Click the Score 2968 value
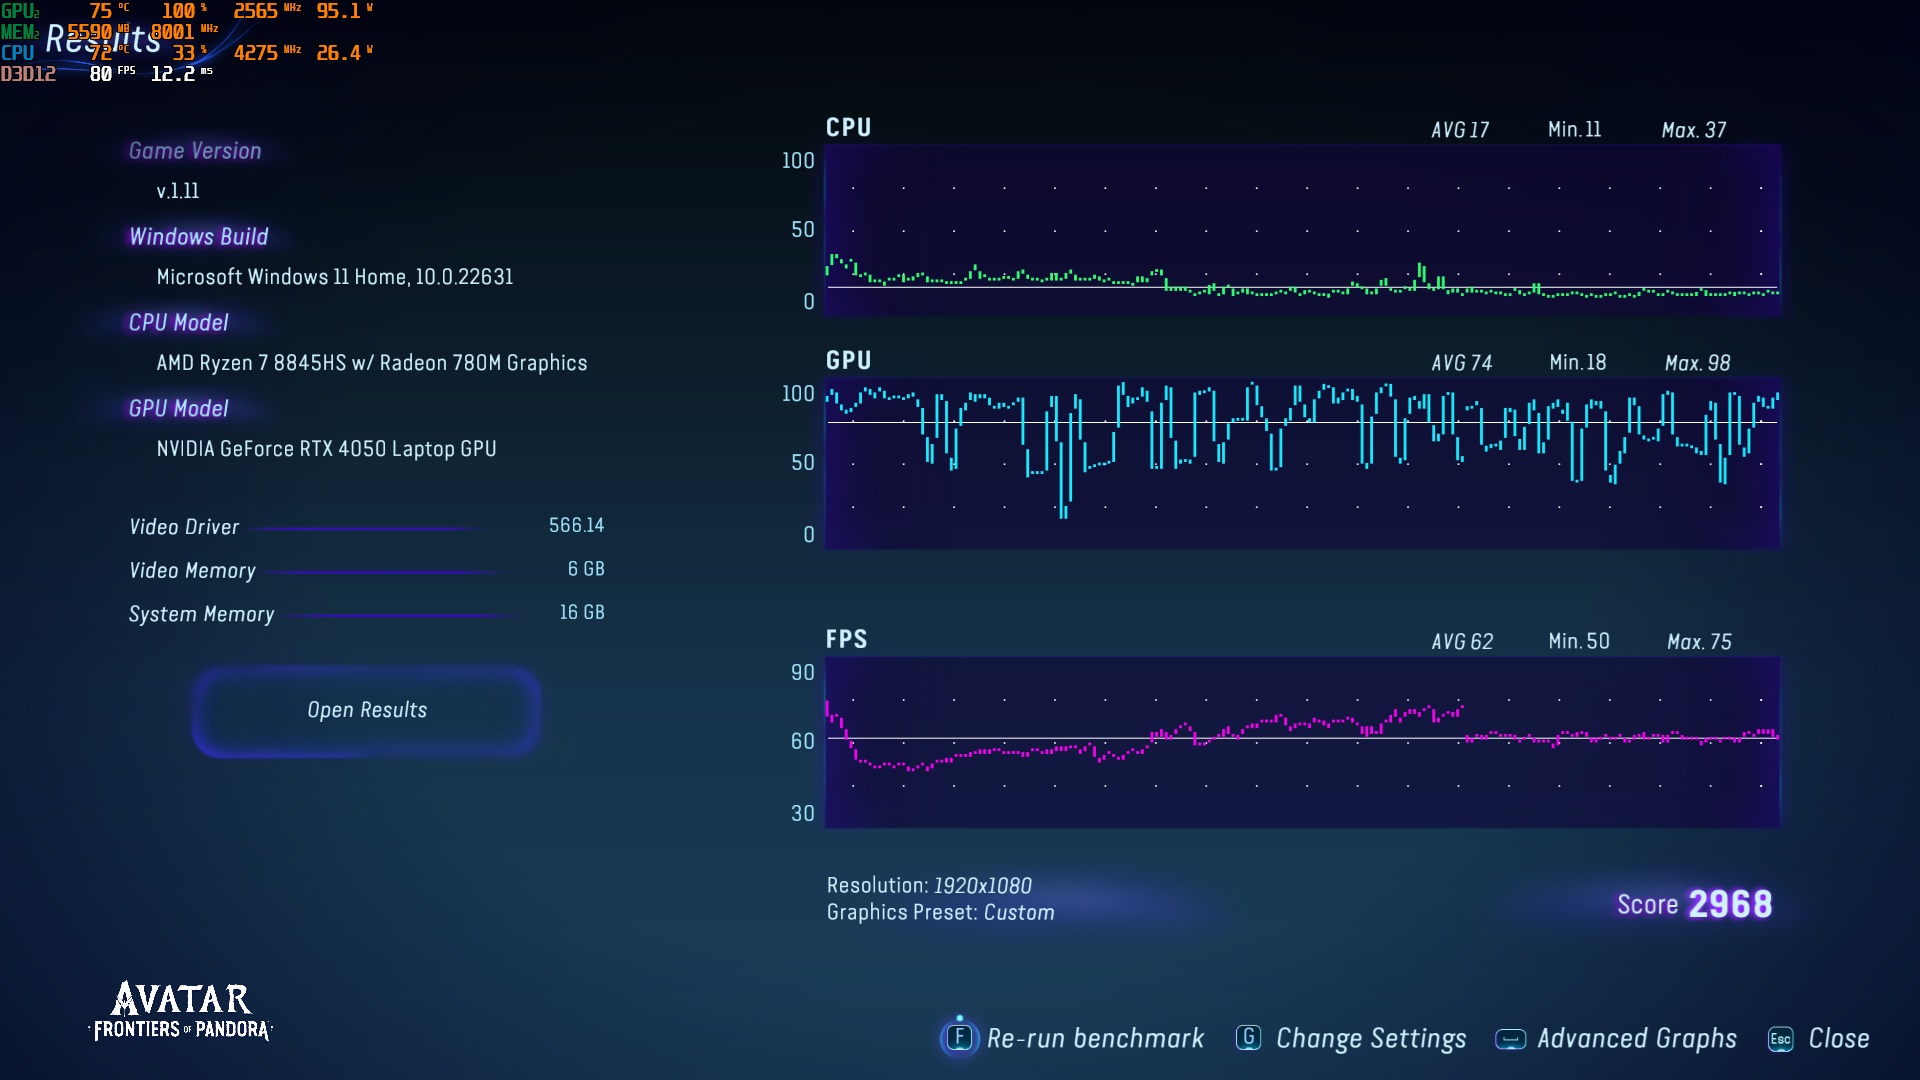1920x1080 pixels. tap(1729, 904)
